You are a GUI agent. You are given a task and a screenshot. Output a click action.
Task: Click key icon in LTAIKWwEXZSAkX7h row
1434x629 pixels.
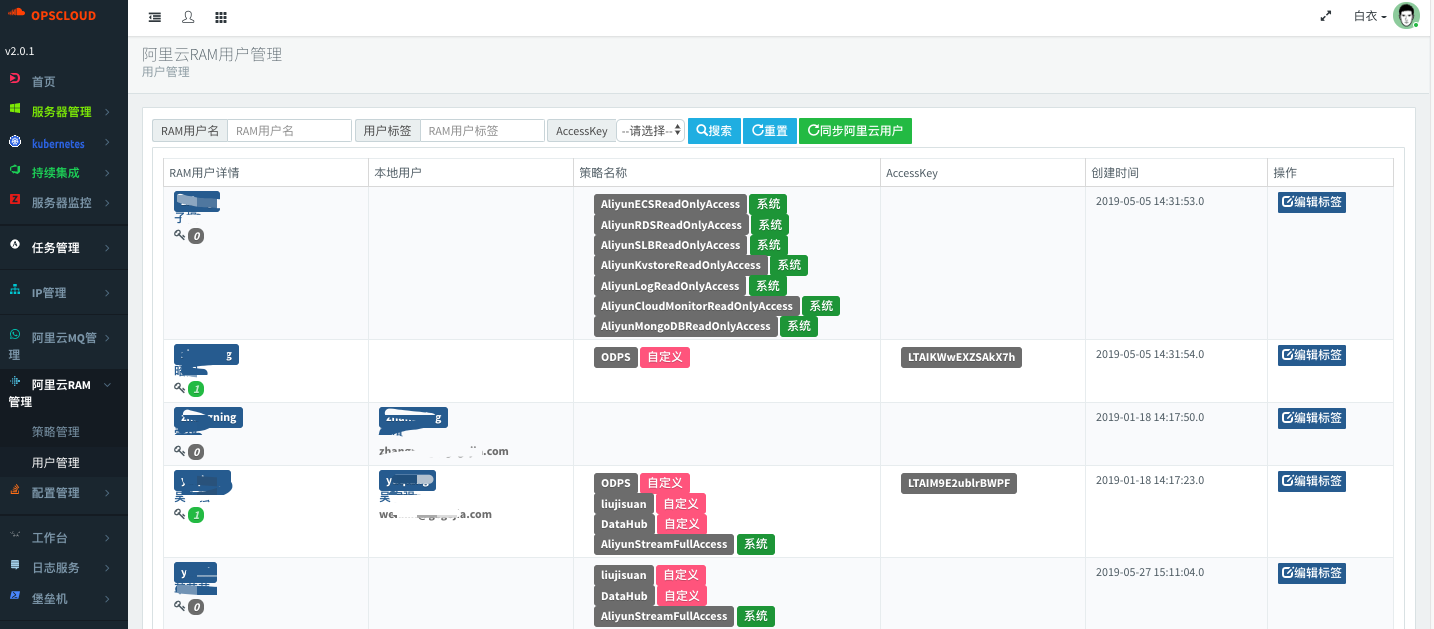(x=180, y=388)
